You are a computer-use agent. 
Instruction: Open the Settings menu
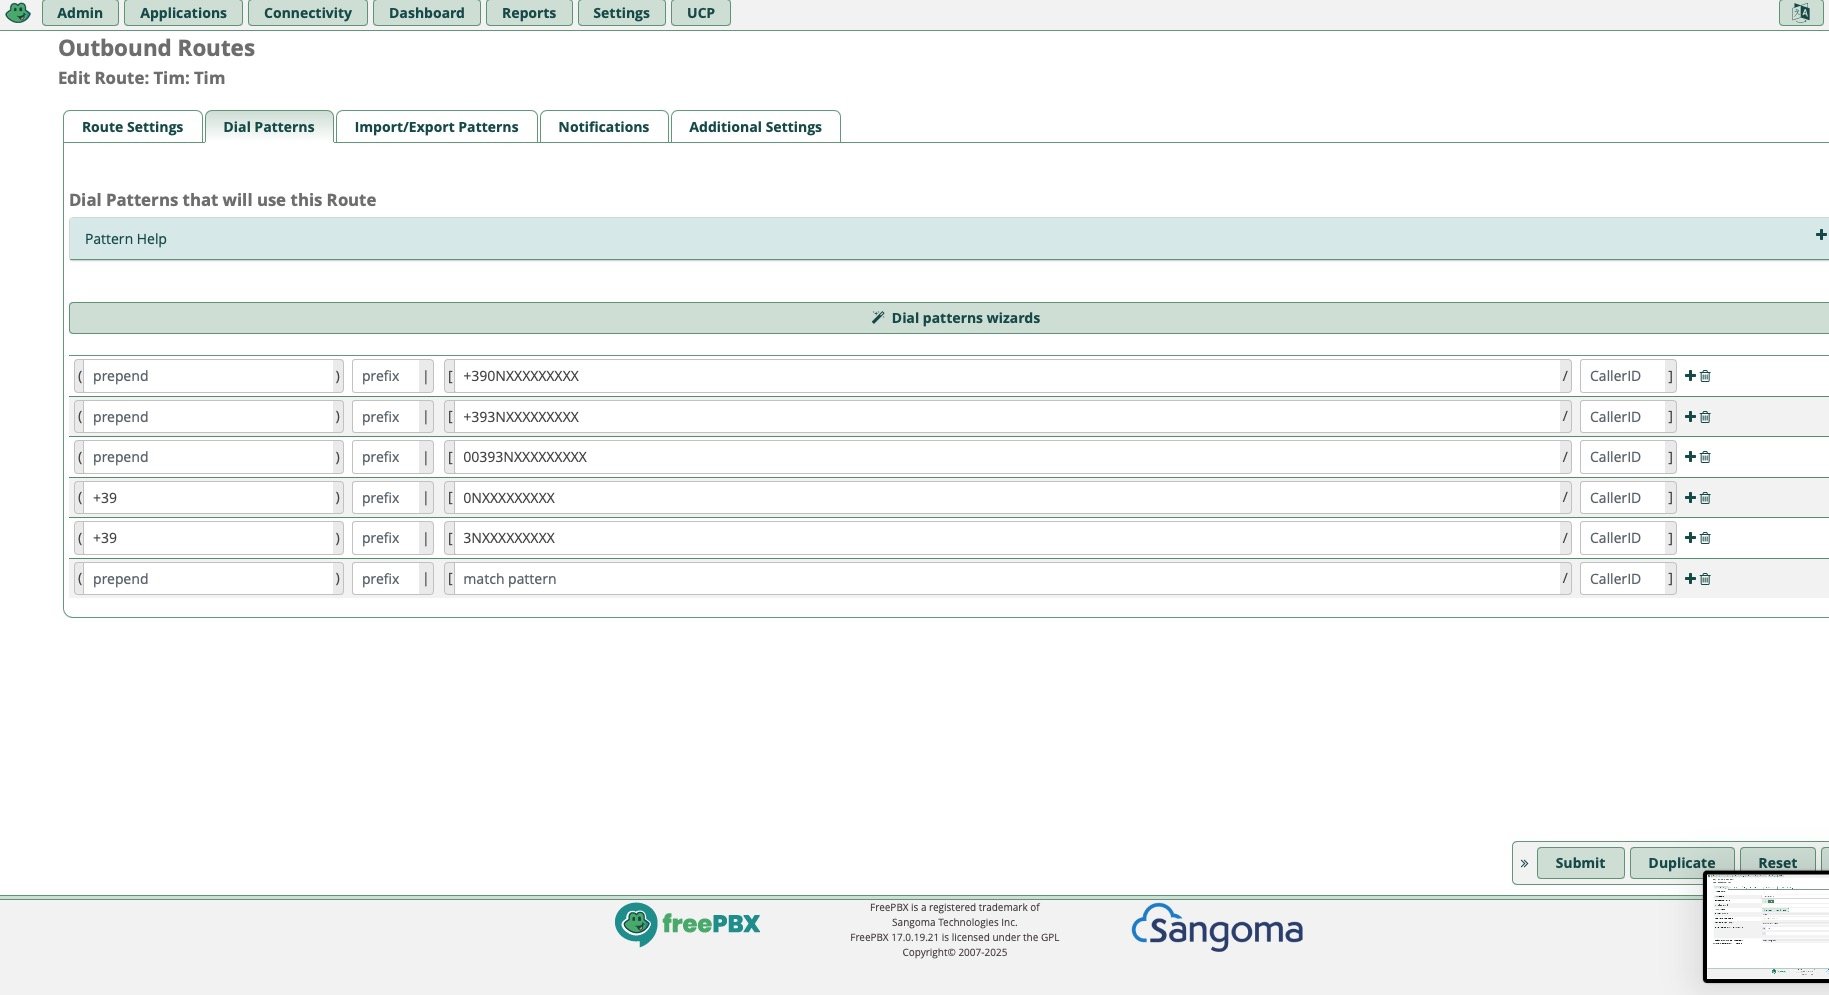[621, 13]
